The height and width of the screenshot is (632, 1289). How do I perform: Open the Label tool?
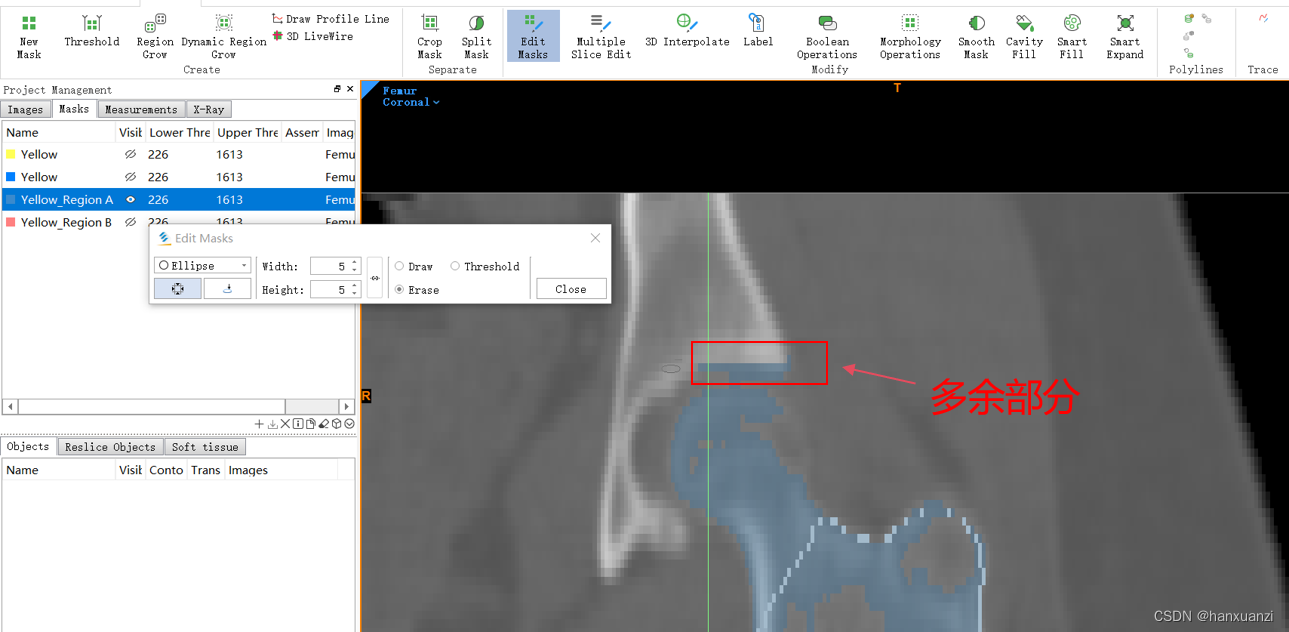coord(758,31)
